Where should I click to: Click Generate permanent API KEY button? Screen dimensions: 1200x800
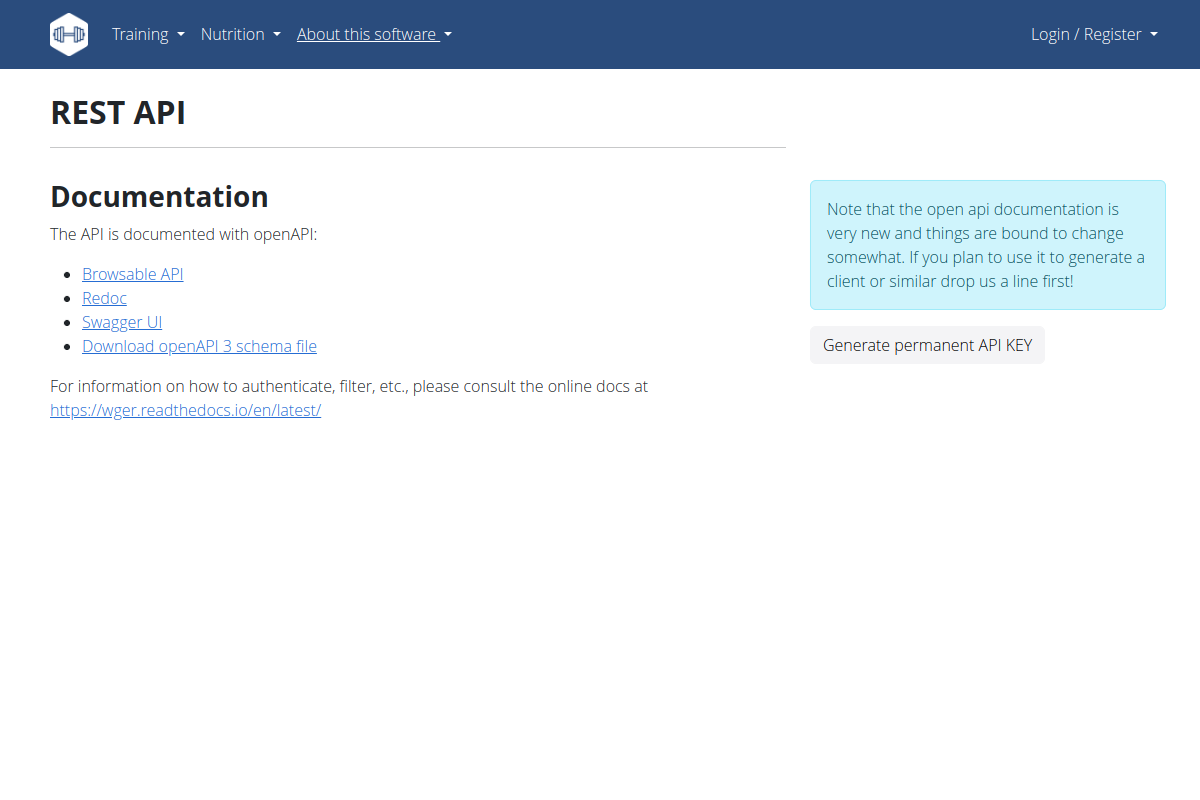point(927,345)
